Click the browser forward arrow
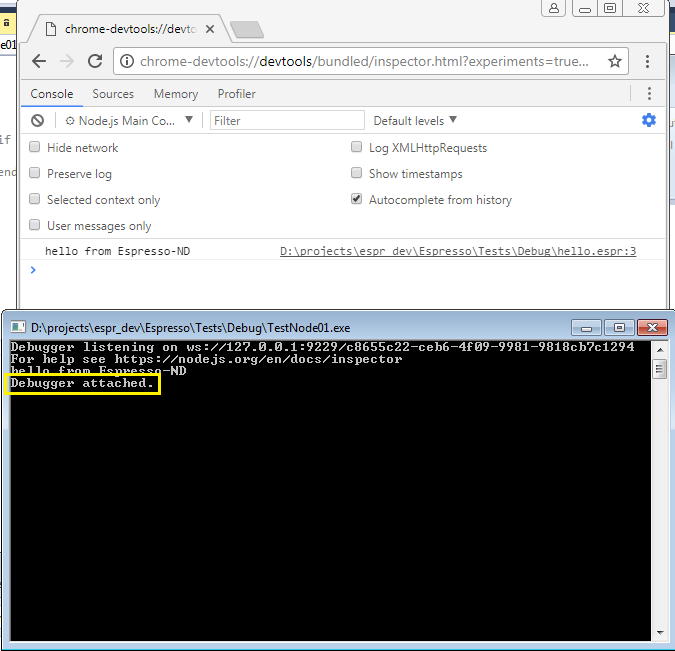The width and height of the screenshot is (675, 651). 67,61
